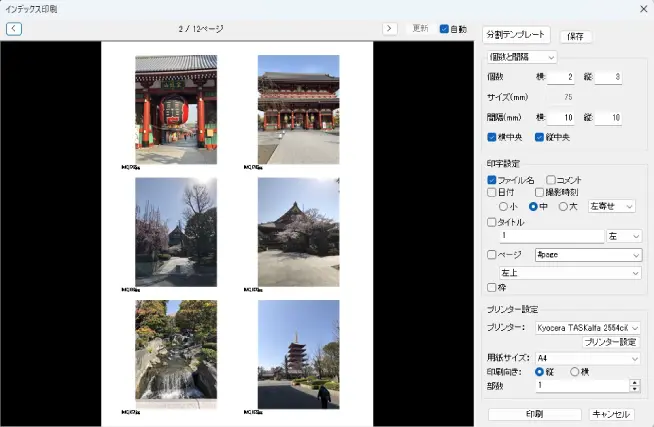Enable the 撮影時刻 checkbox

539,192
